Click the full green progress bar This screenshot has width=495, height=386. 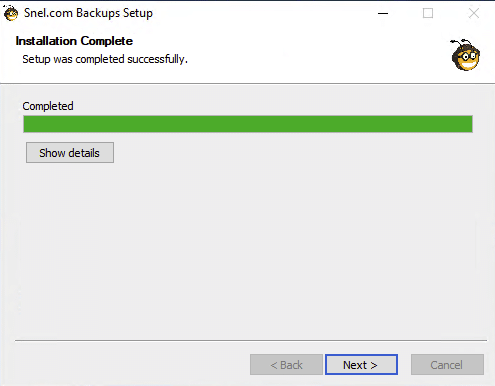click(248, 124)
